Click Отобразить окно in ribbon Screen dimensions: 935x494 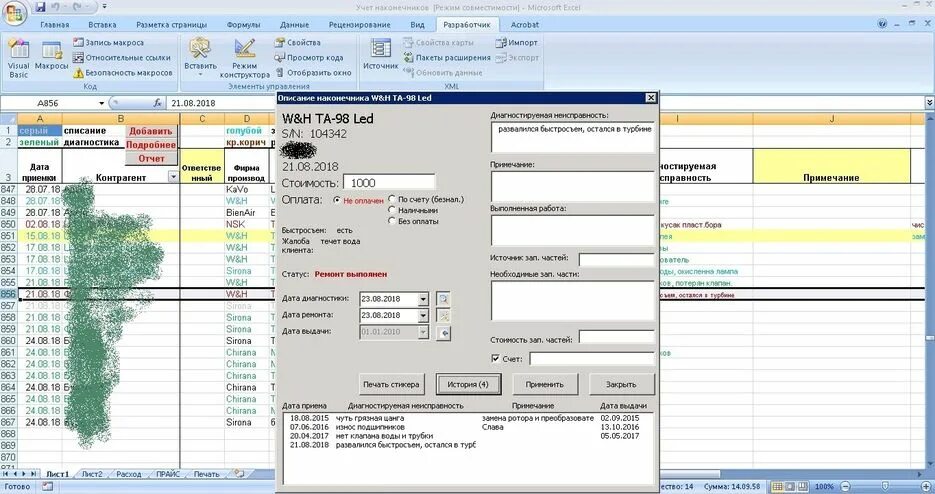(312, 73)
